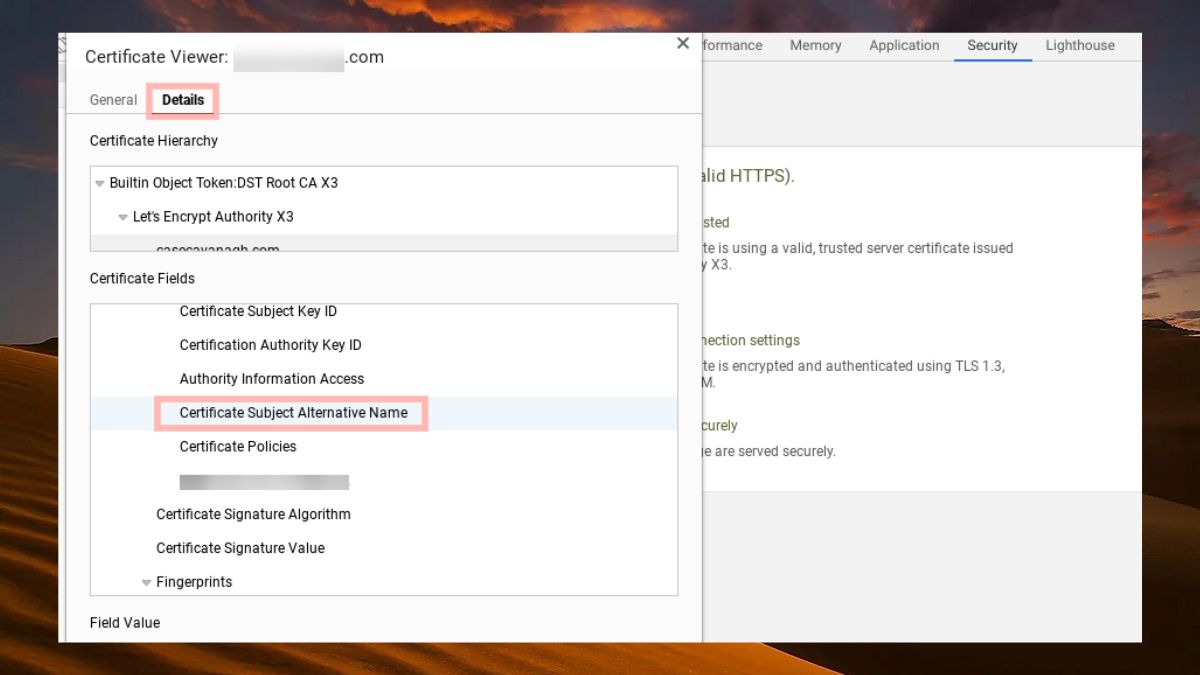Close the Certificate Viewer dialog

[x=683, y=43]
